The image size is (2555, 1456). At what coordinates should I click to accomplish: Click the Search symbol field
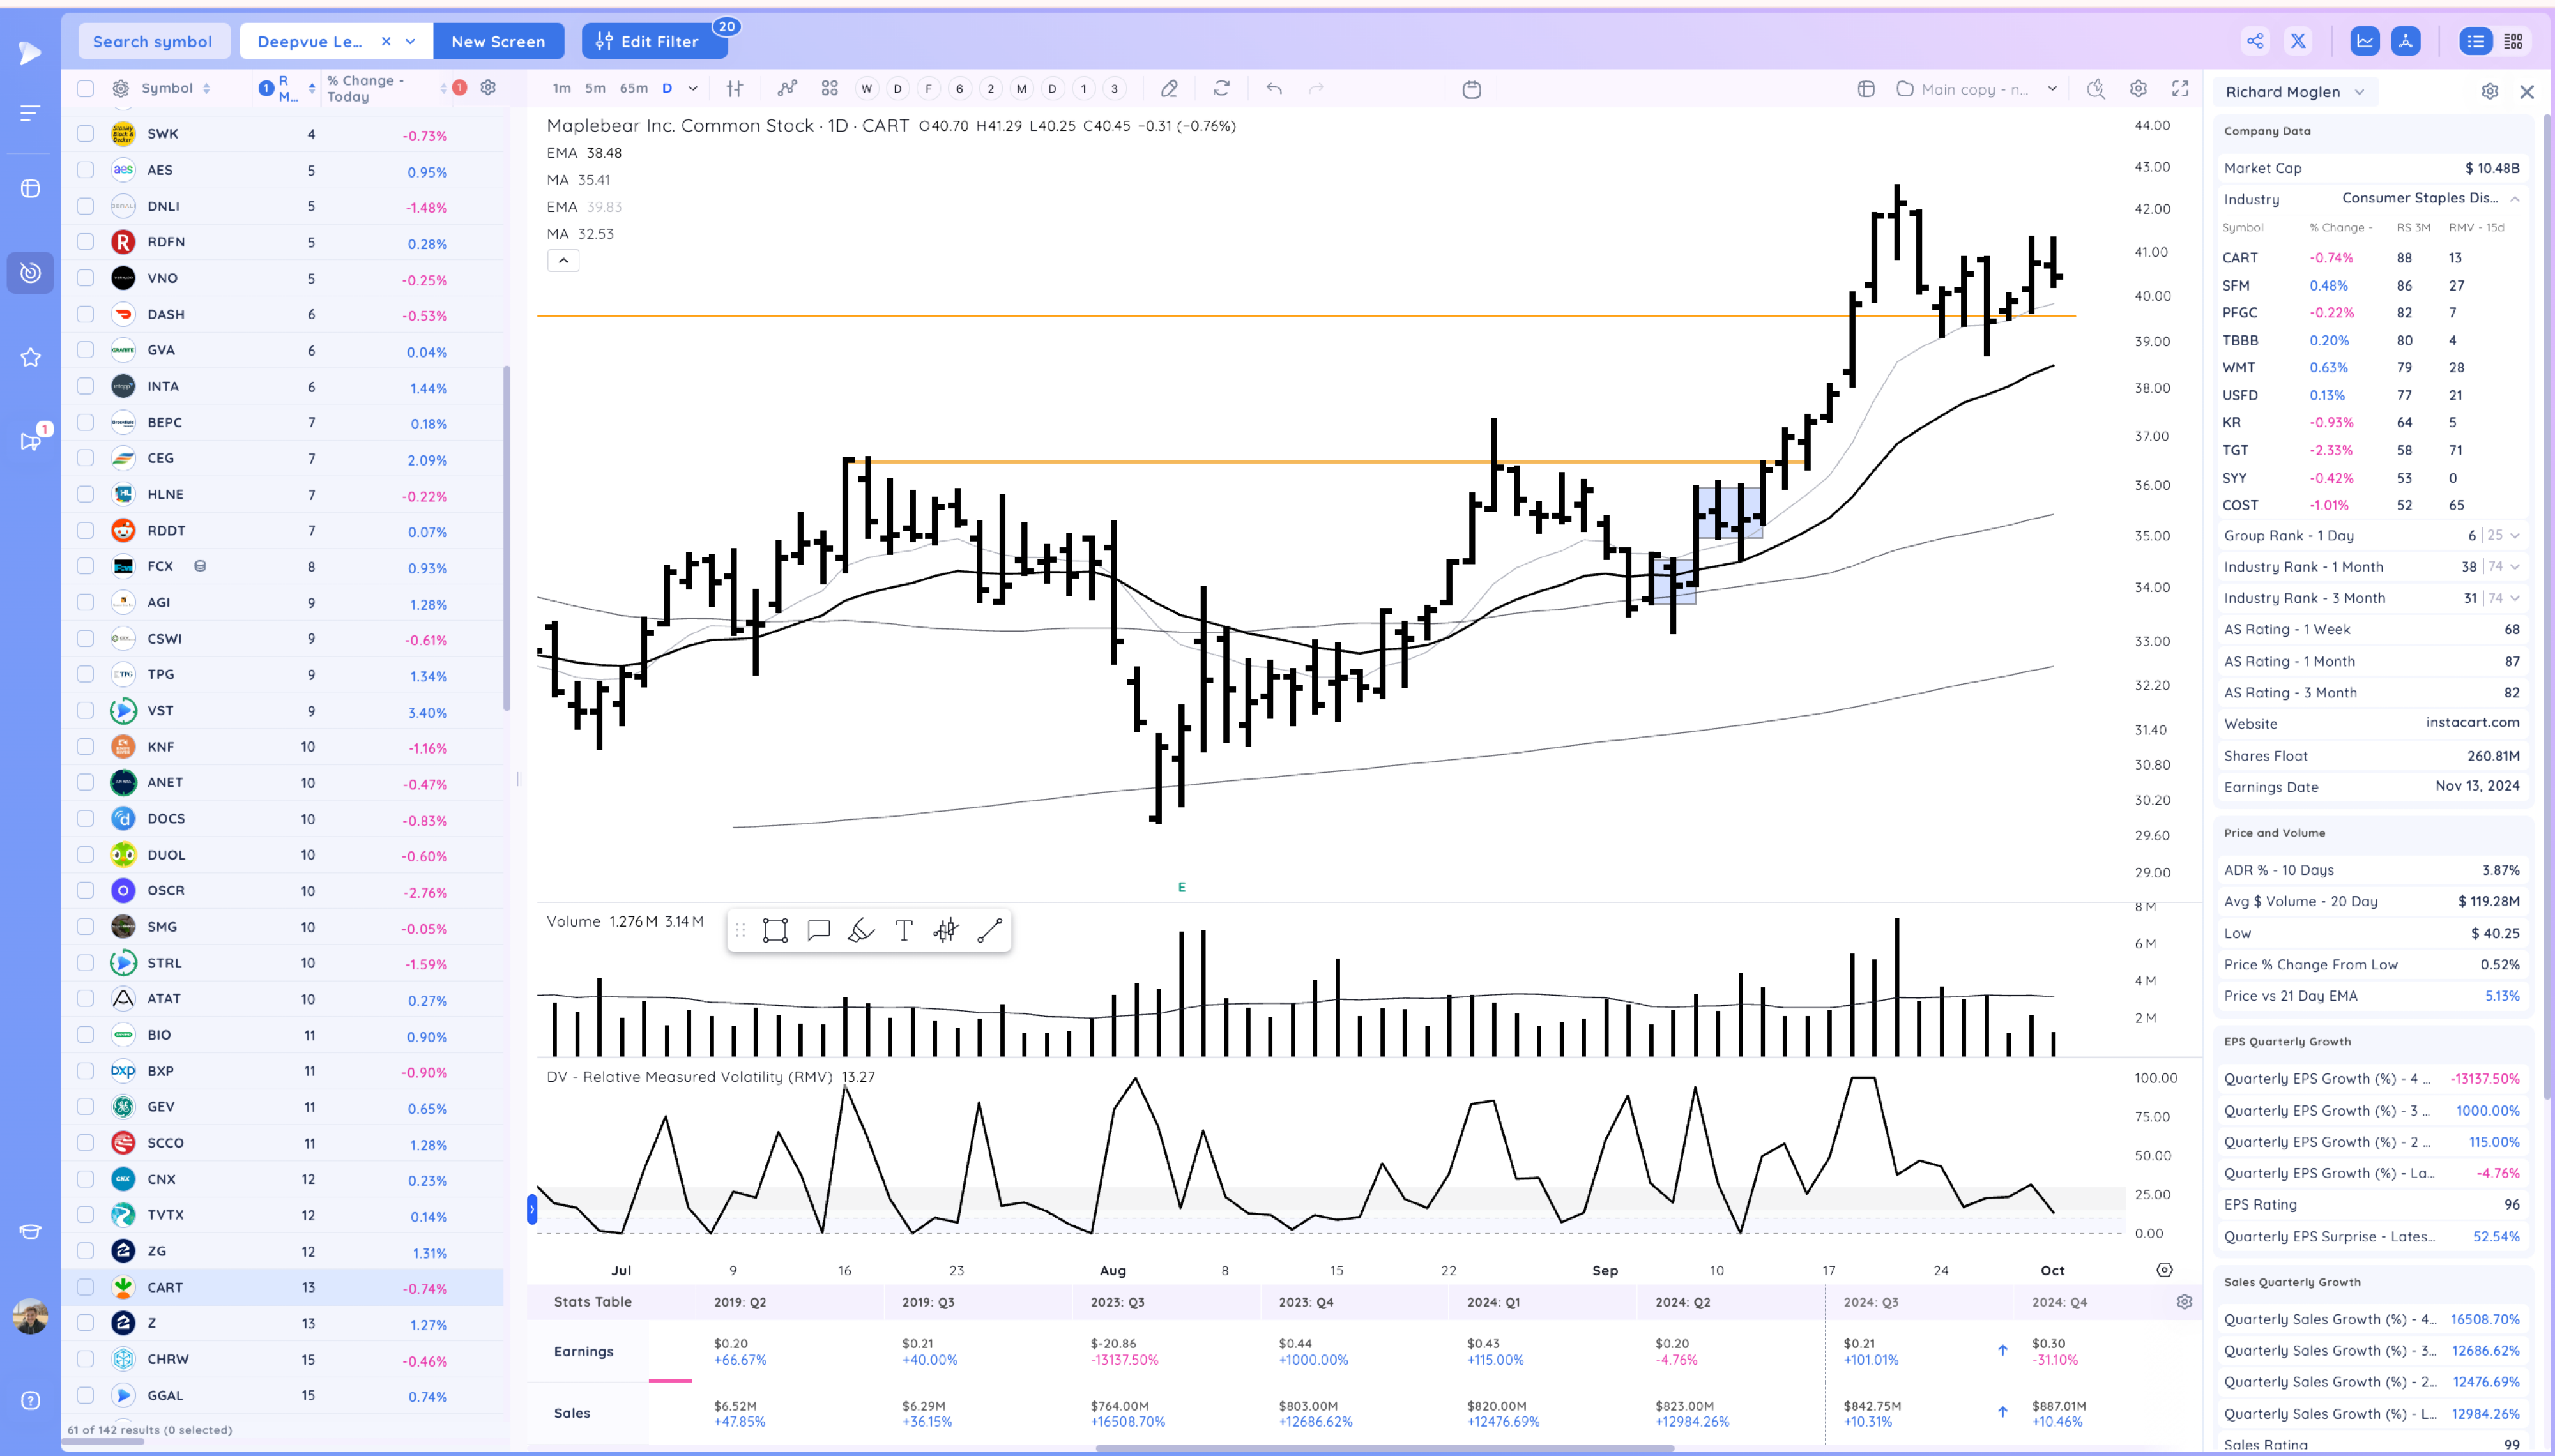tap(153, 42)
